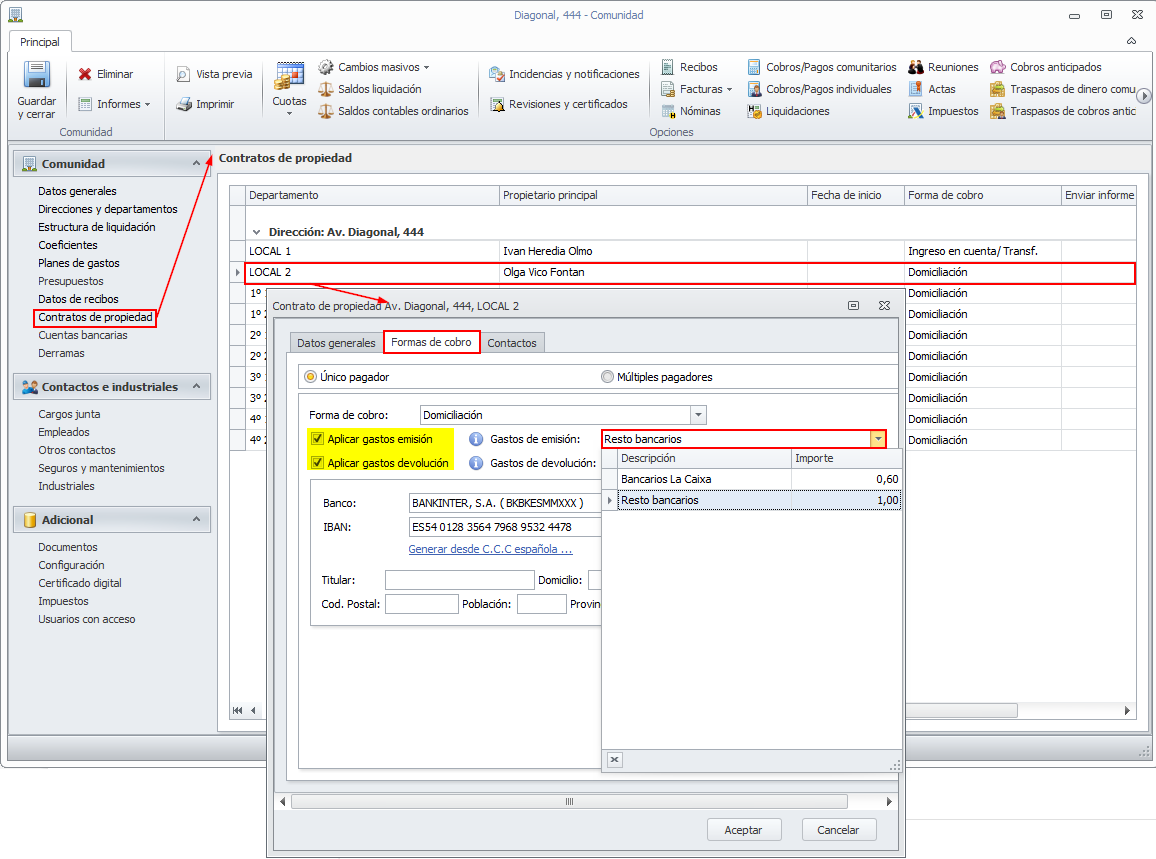1156x859 pixels.
Task: Switch to Datos generales tab
Action: (336, 343)
